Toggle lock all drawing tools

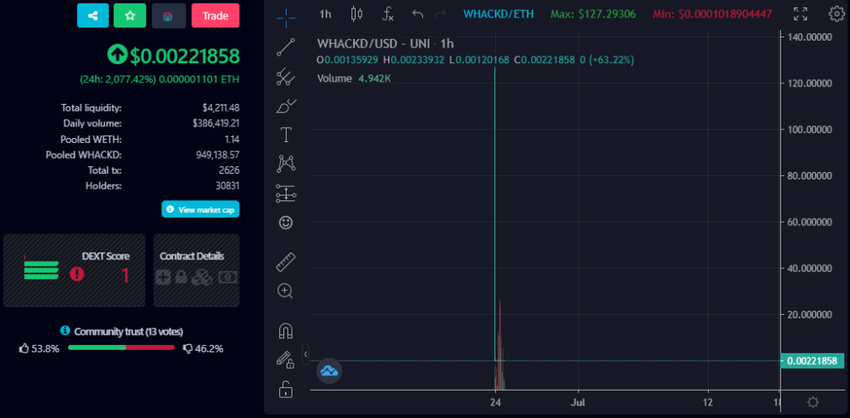point(286,389)
